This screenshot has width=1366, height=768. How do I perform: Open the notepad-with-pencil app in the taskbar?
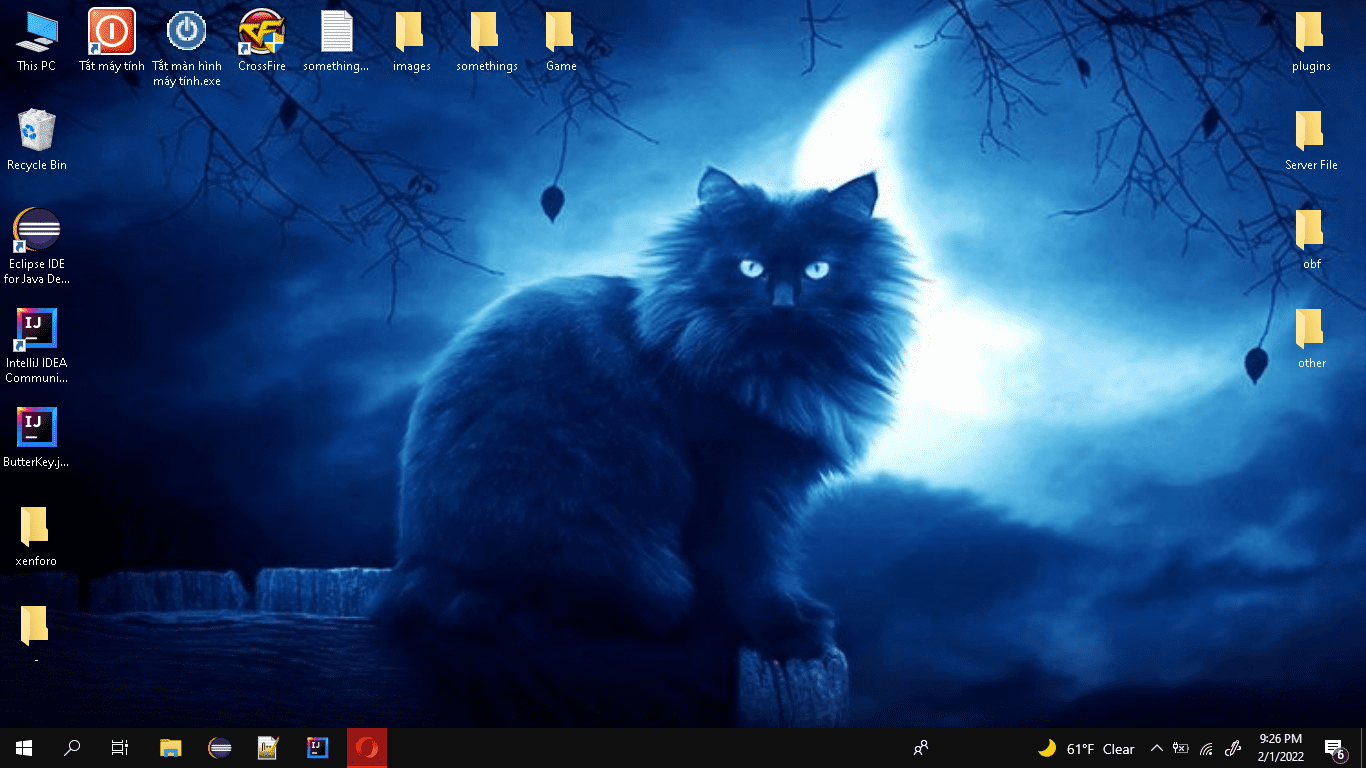(x=268, y=748)
